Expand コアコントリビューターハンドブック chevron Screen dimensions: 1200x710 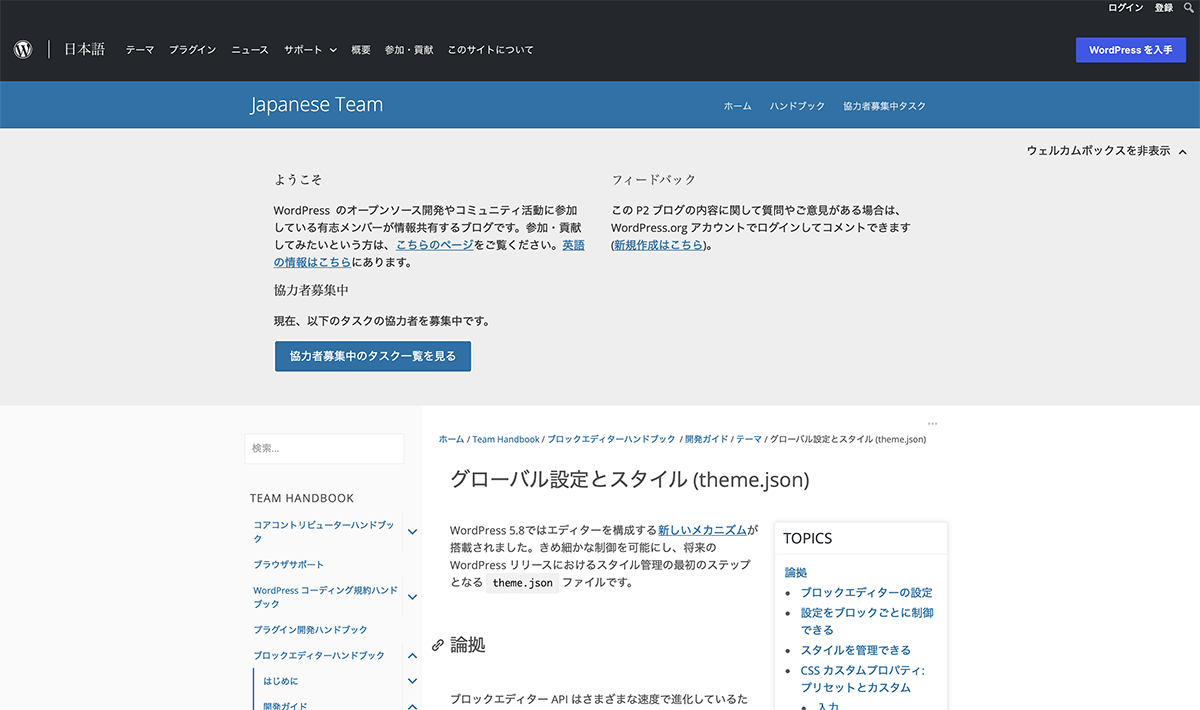[412, 531]
